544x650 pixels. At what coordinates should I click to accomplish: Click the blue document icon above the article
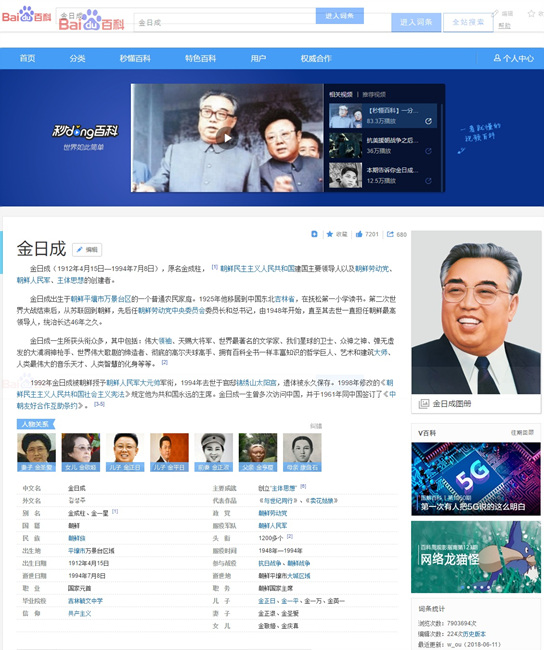coord(314,234)
